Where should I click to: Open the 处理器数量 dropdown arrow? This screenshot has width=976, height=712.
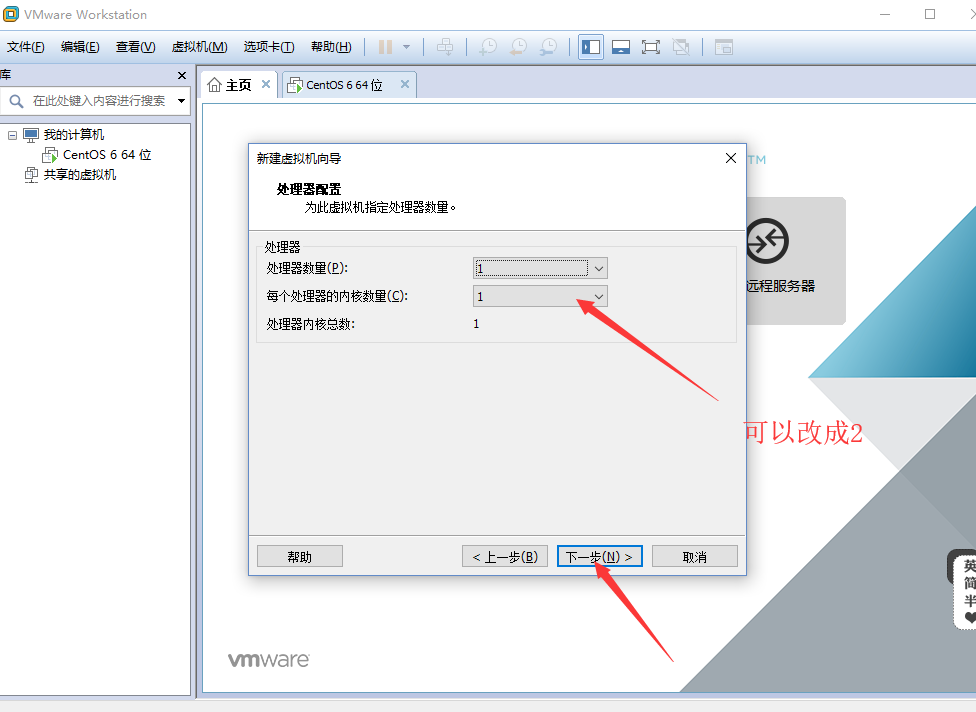599,268
